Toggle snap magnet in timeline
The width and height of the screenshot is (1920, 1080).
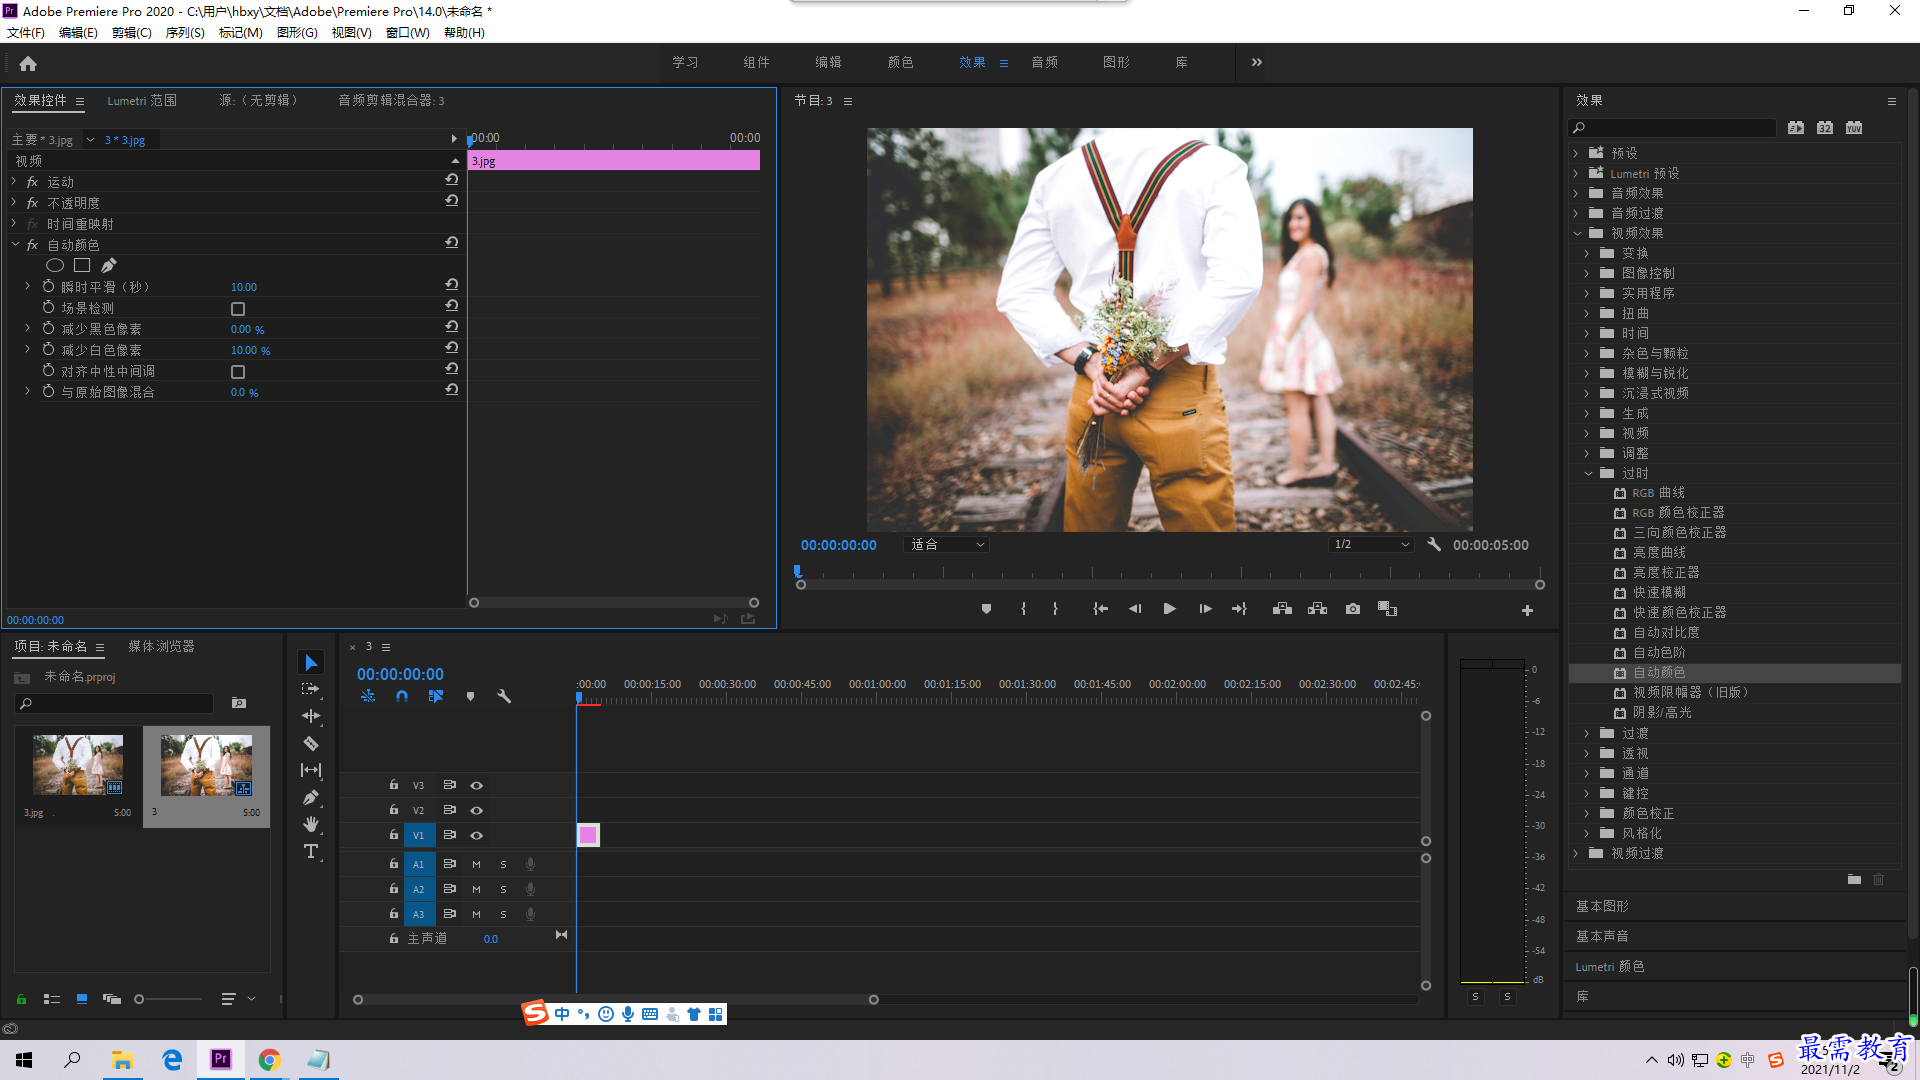(x=402, y=696)
